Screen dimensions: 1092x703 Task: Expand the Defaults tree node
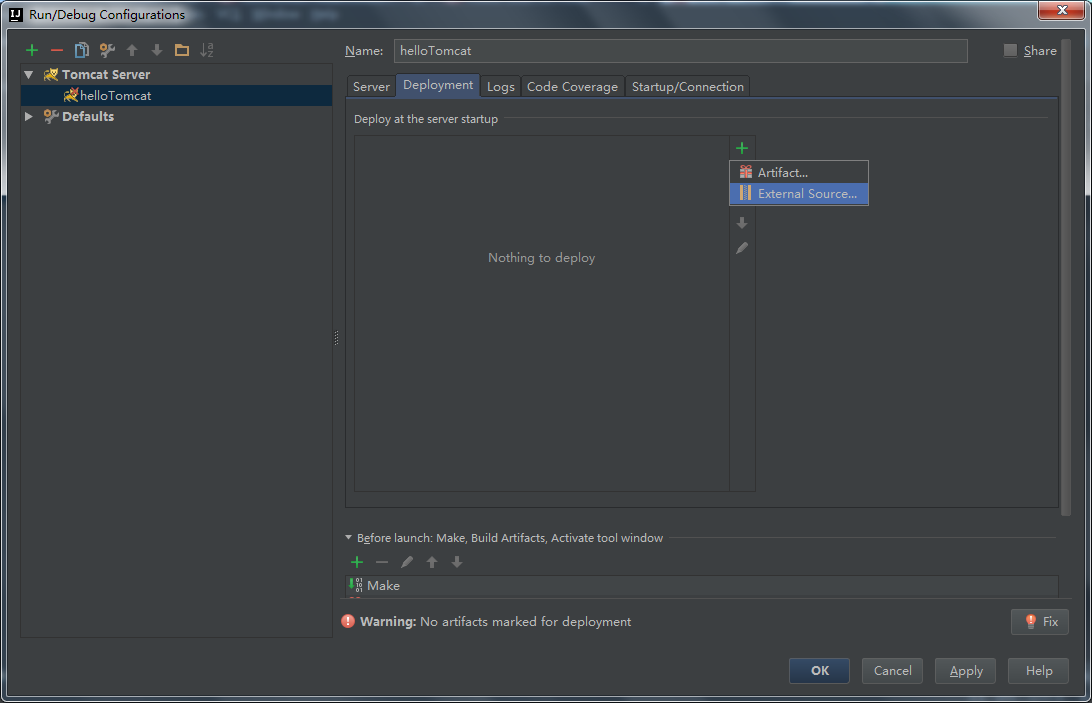29,116
